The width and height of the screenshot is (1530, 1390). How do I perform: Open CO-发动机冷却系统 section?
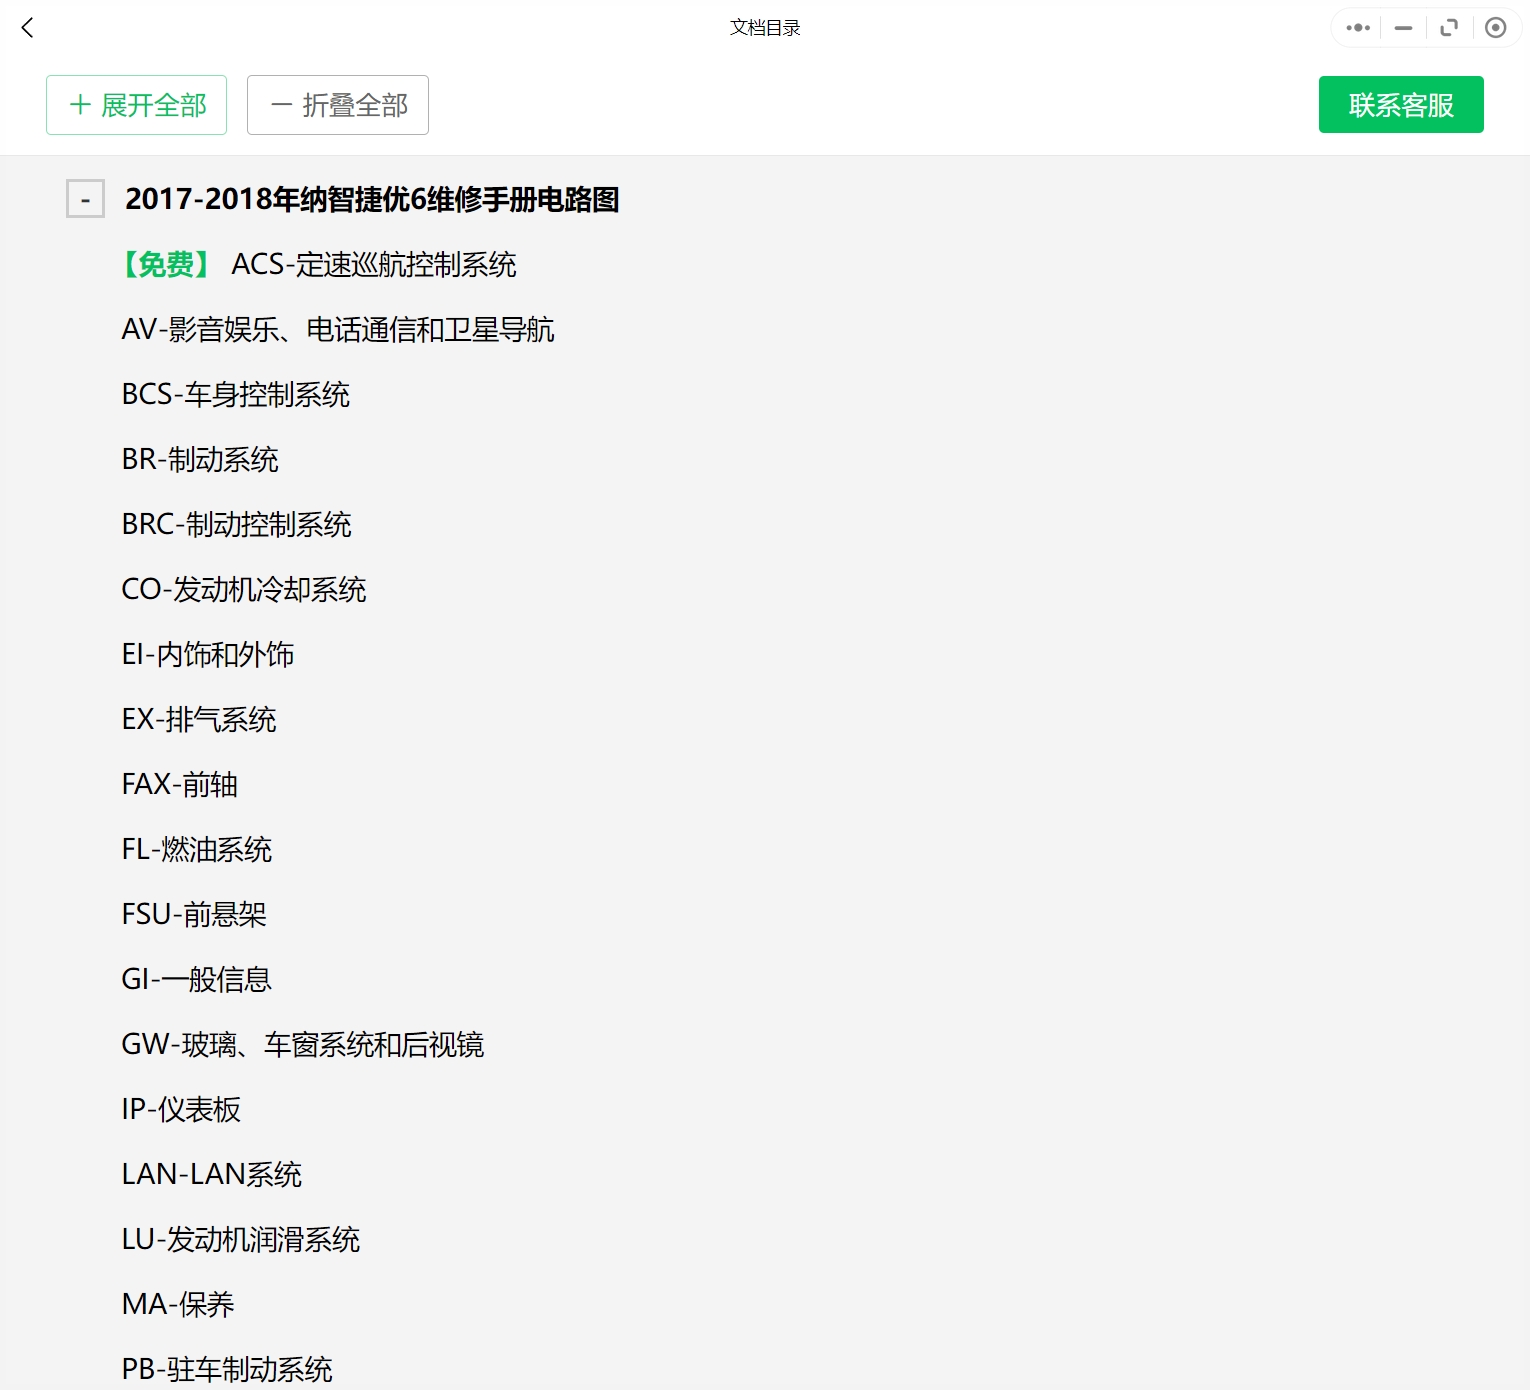(x=244, y=589)
